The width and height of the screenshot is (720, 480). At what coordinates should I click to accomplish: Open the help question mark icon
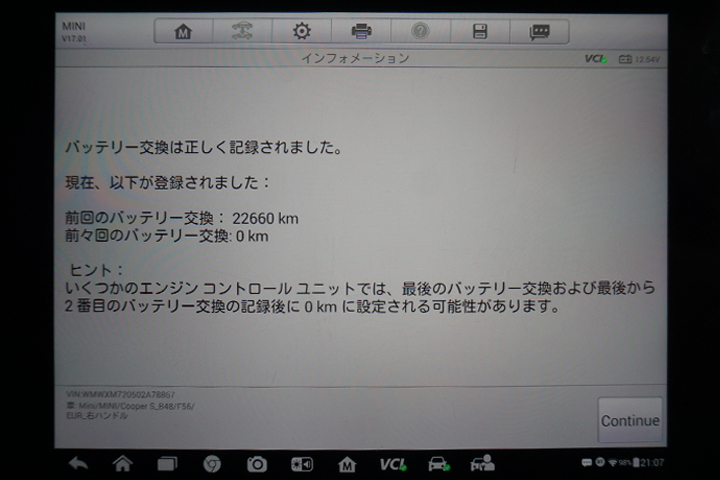click(420, 32)
